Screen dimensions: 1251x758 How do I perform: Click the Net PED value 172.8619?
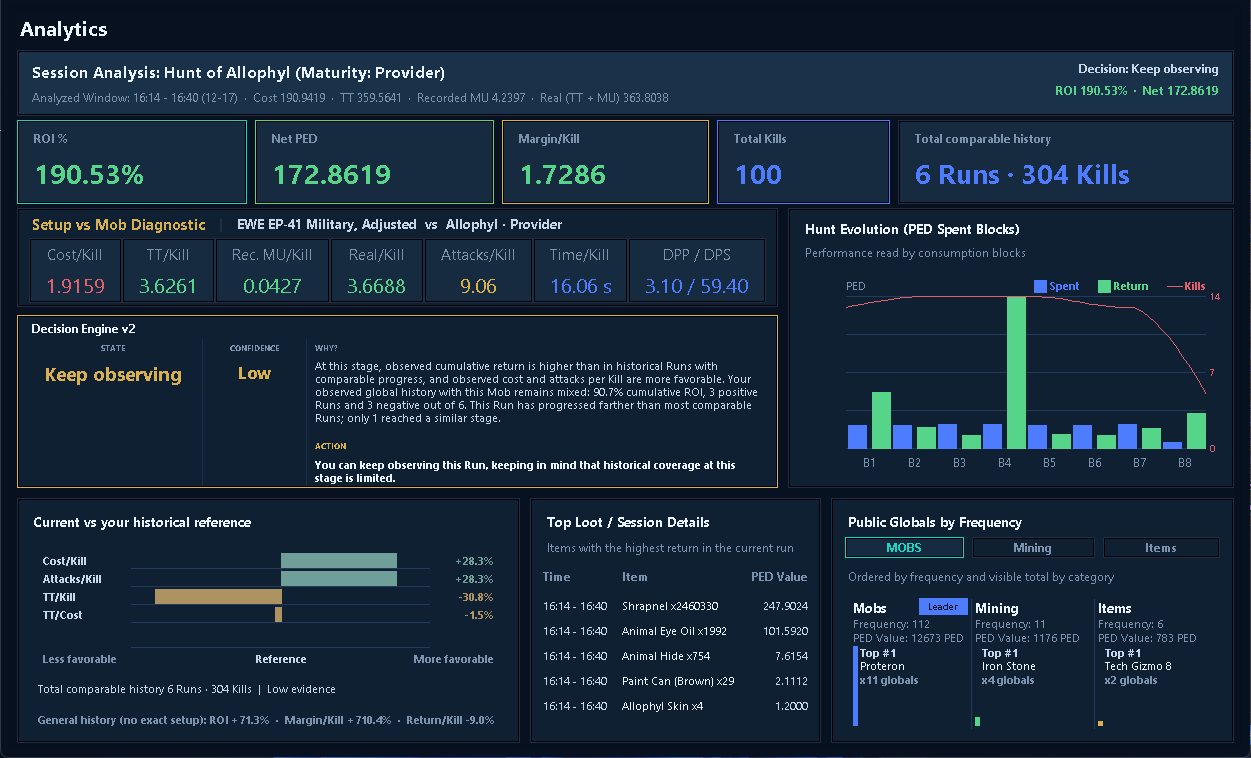tap(330, 174)
